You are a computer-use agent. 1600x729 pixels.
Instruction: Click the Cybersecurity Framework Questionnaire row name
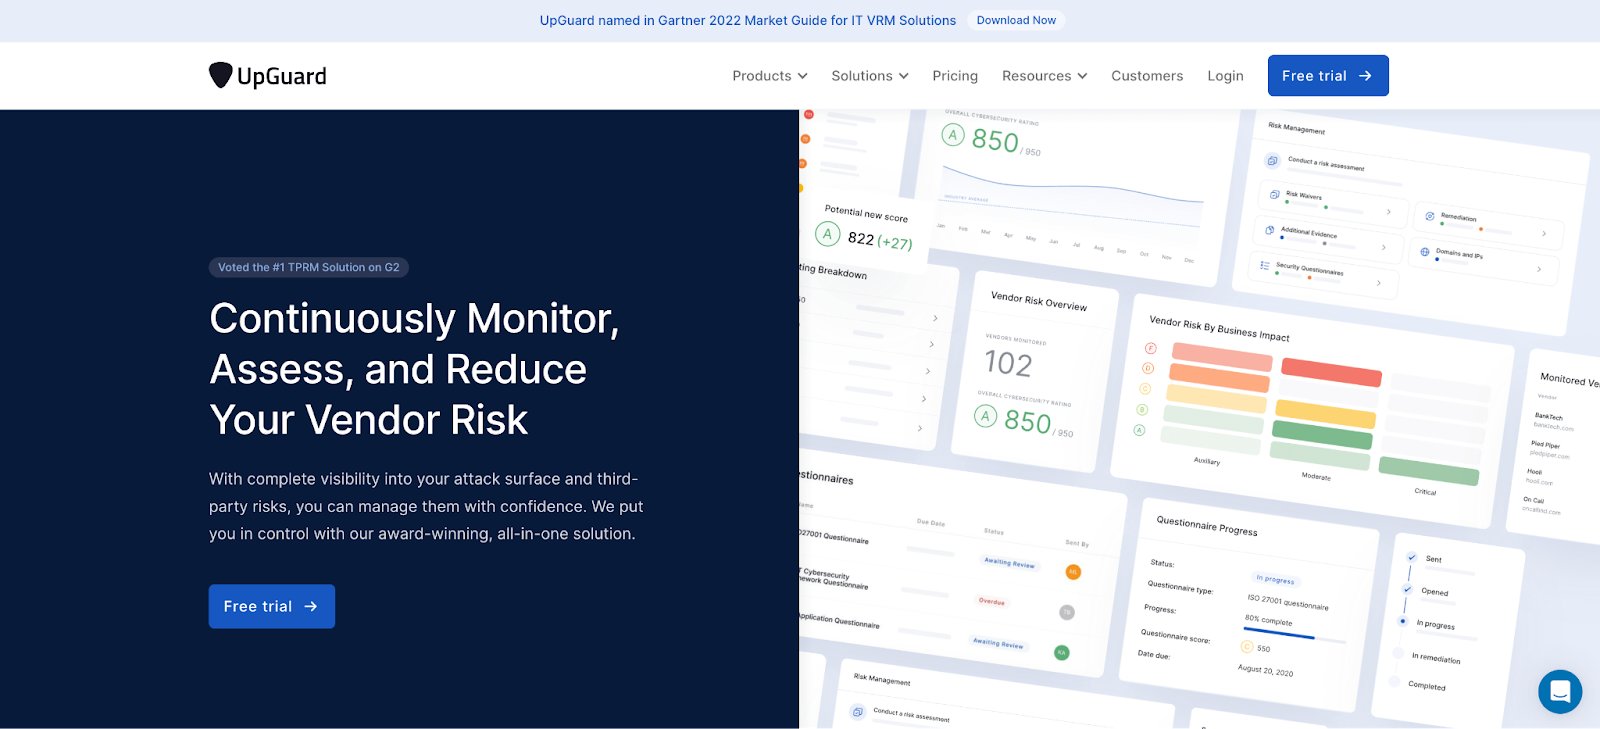834,577
